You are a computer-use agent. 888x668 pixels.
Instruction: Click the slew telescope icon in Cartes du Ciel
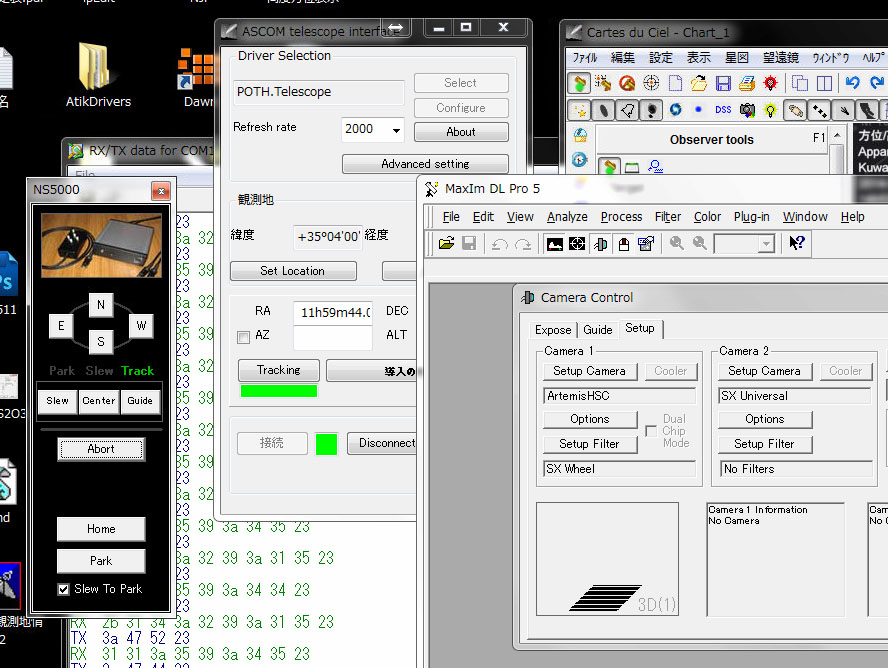[x=603, y=84]
